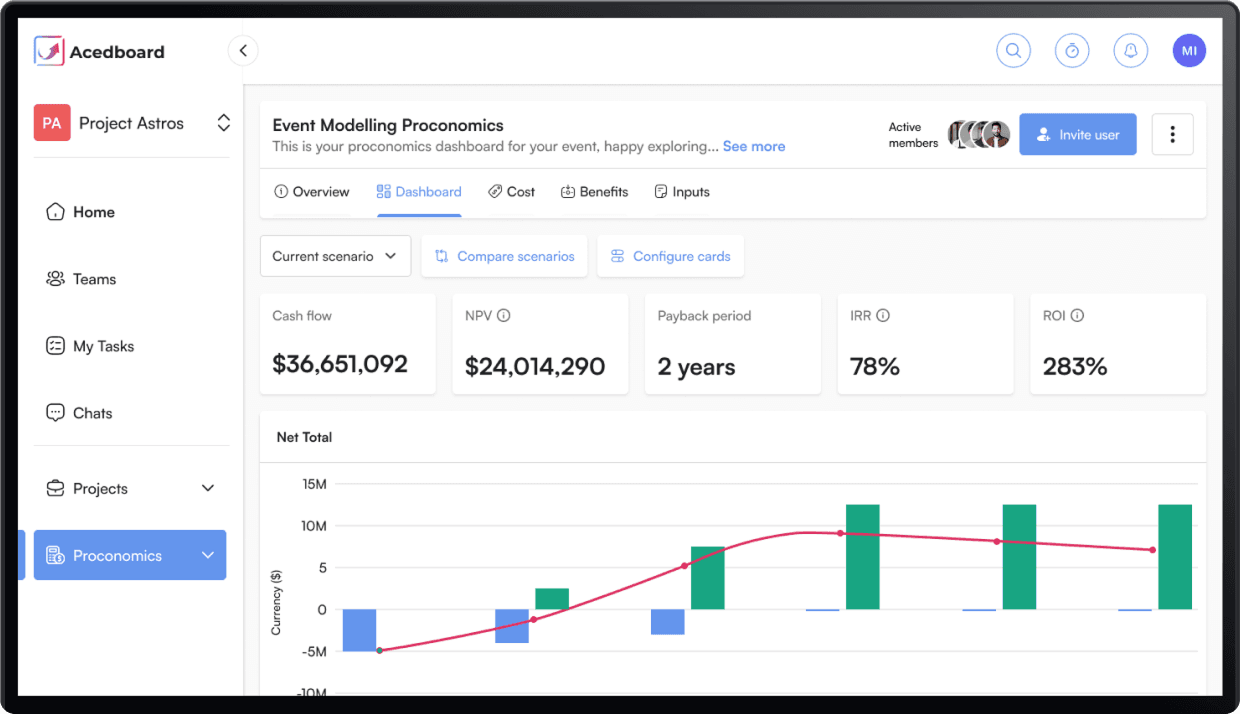Click the collapse arrow beside the sidebar
Screen dimensions: 1240x714
[243, 49]
